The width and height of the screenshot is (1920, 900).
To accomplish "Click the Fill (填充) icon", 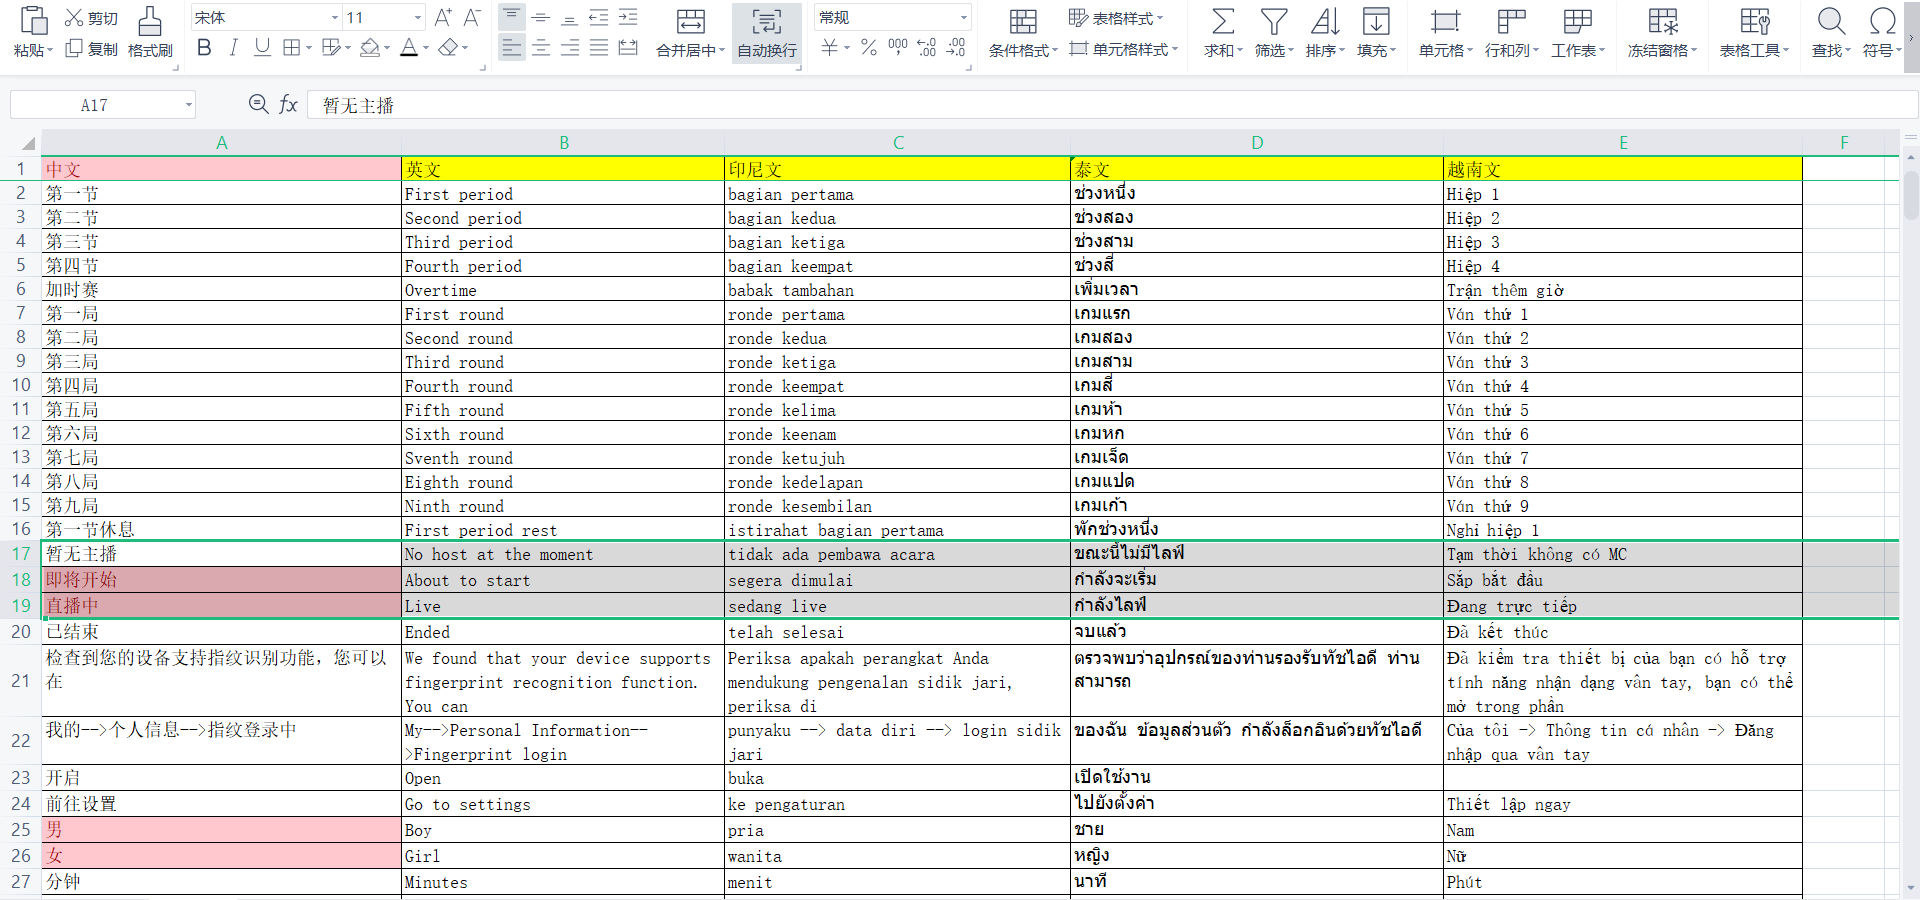I will tap(1376, 22).
